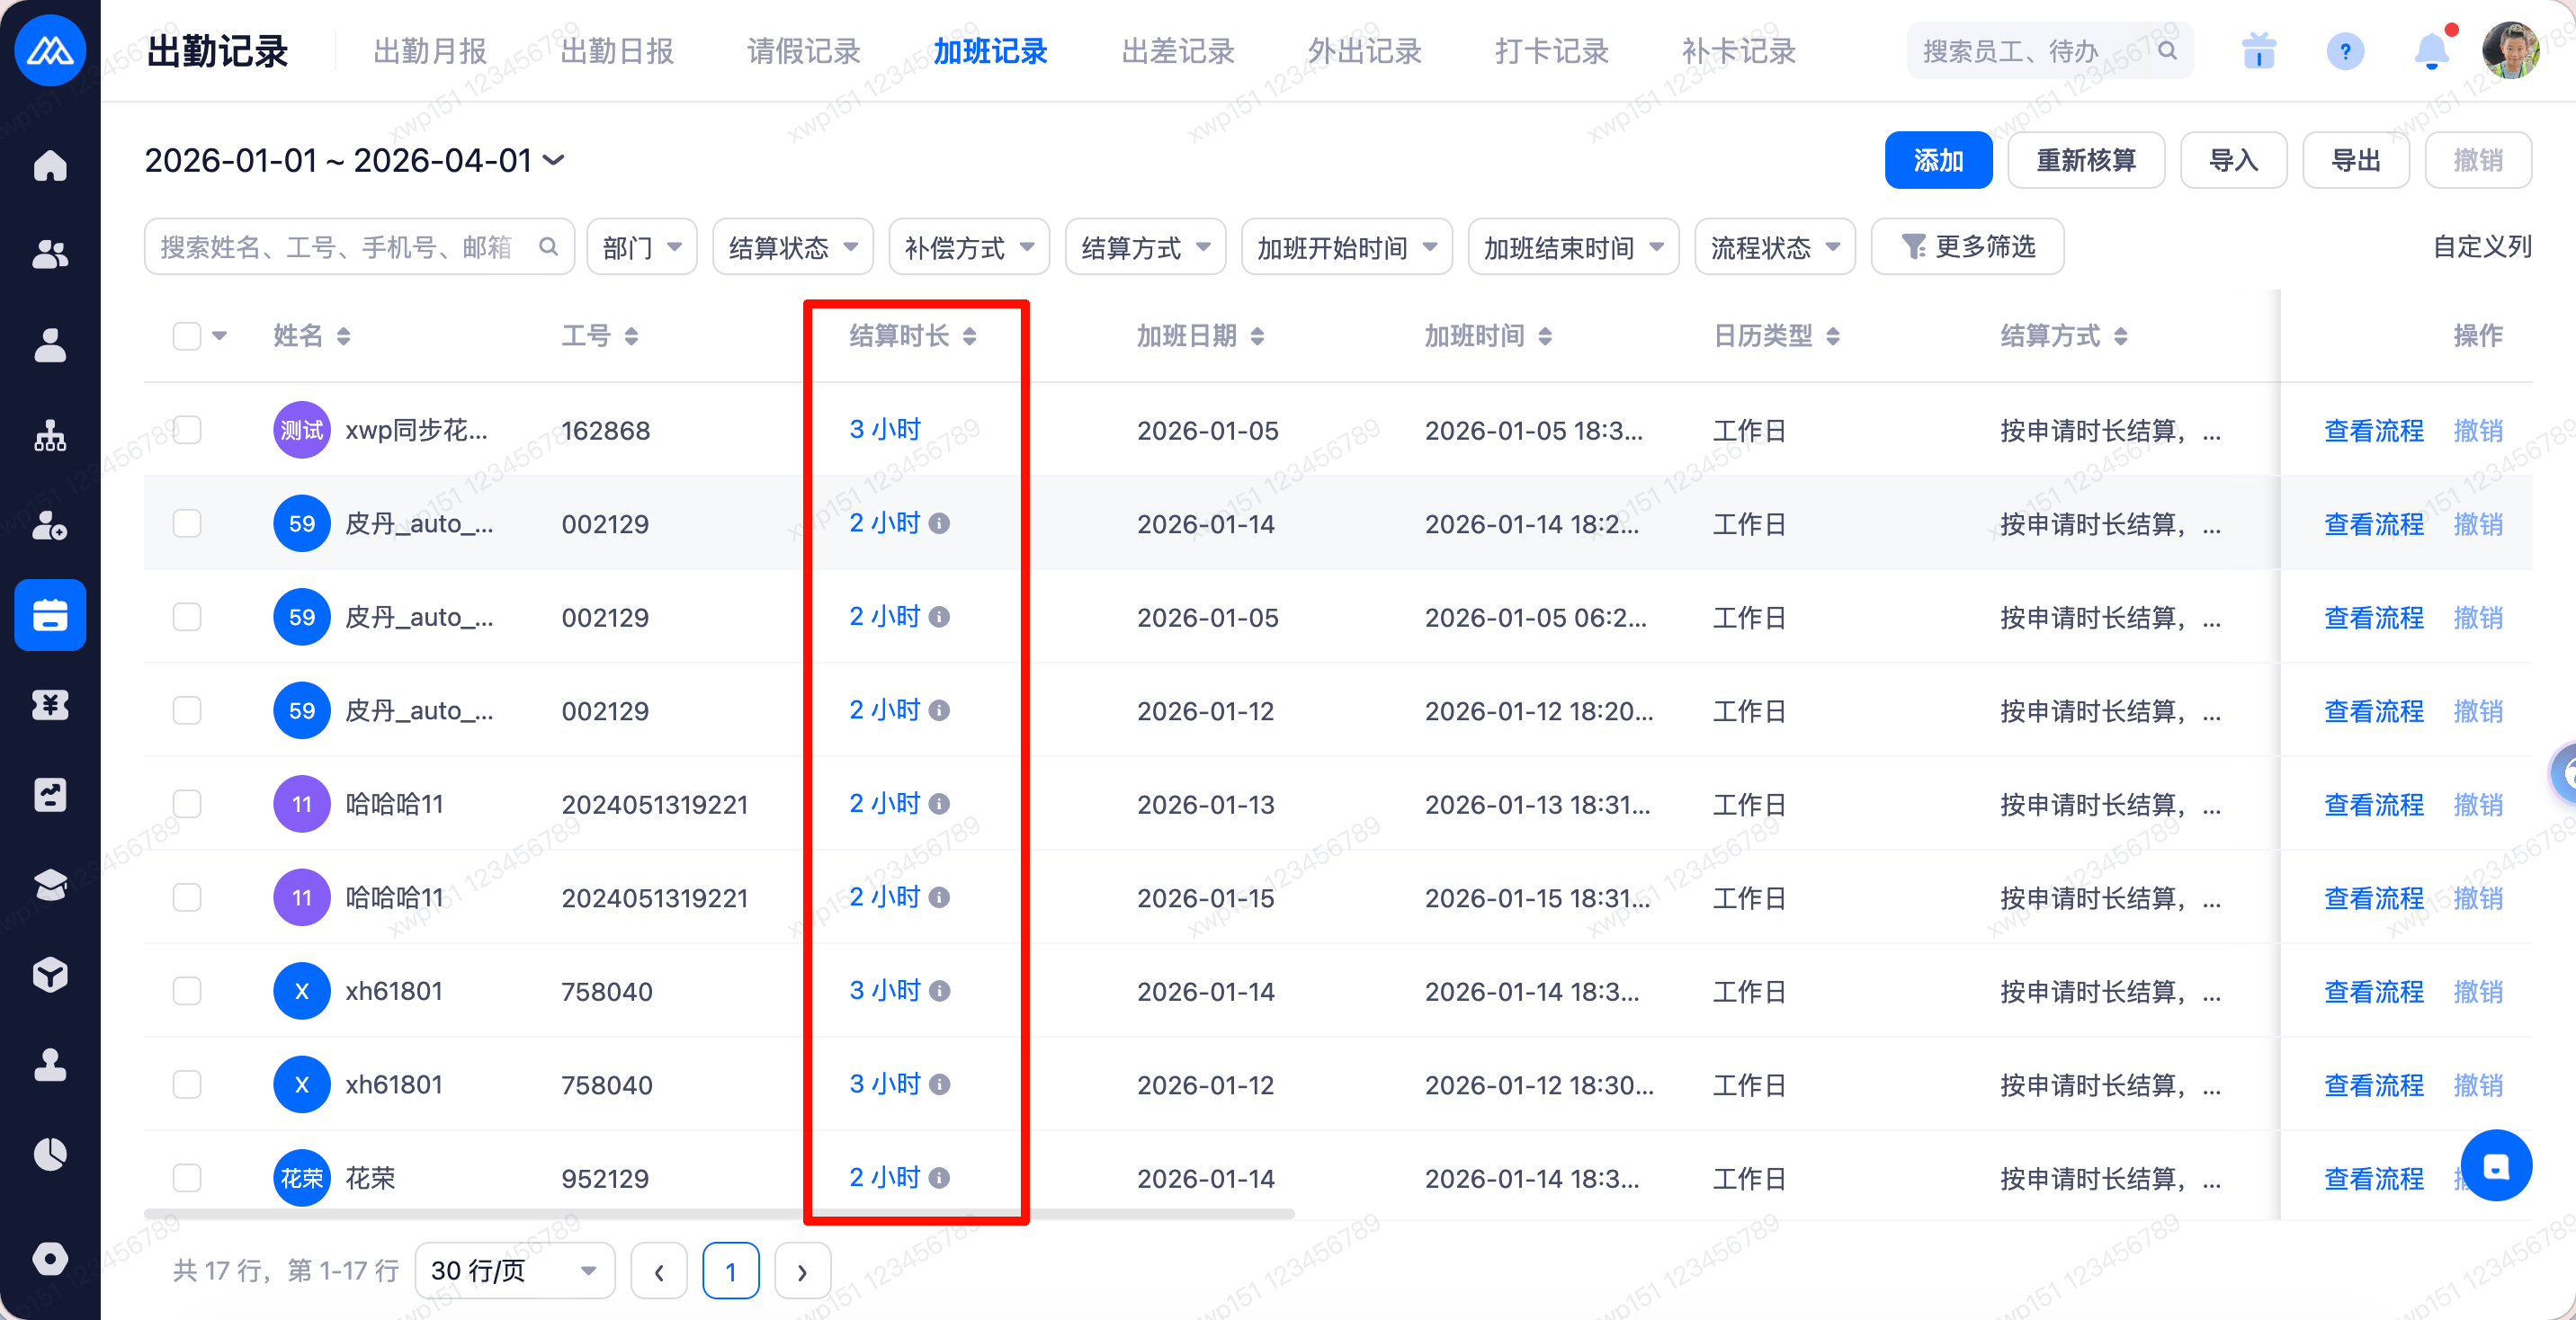The width and height of the screenshot is (2576, 1320).
Task: Switch to the 打卡记录 tab
Action: [x=1551, y=51]
